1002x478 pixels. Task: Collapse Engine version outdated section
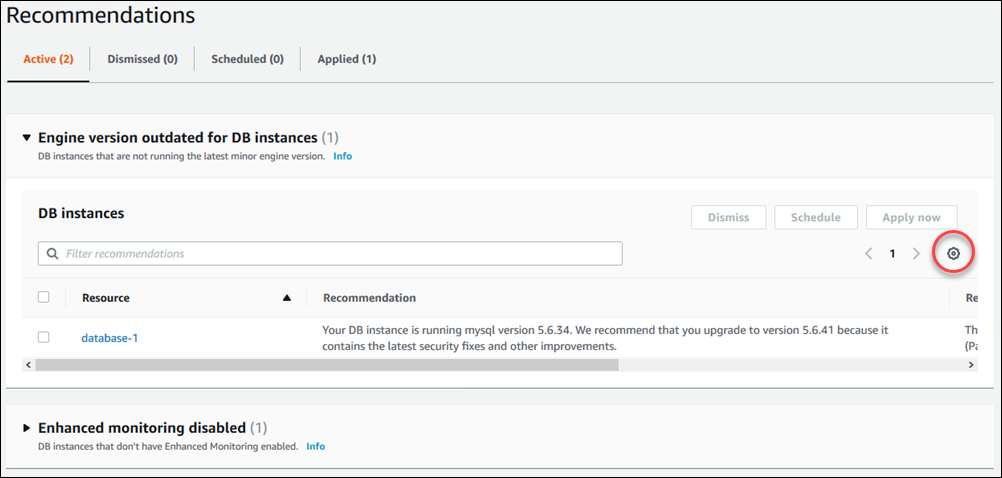tap(27, 138)
